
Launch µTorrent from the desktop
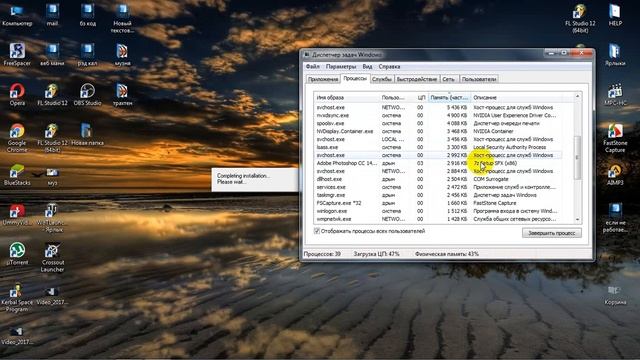point(17,254)
